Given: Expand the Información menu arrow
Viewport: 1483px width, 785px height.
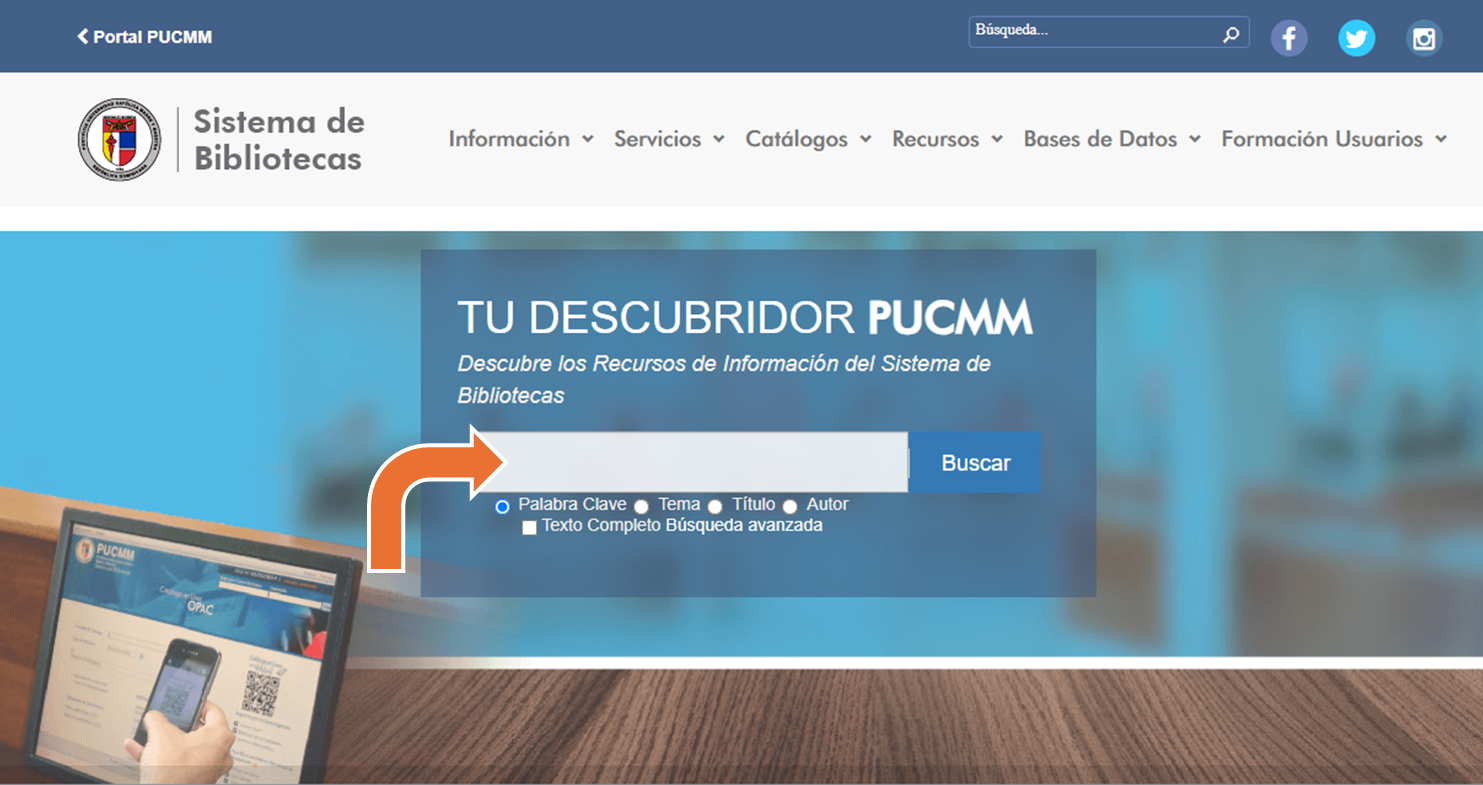Looking at the screenshot, I should (x=587, y=139).
